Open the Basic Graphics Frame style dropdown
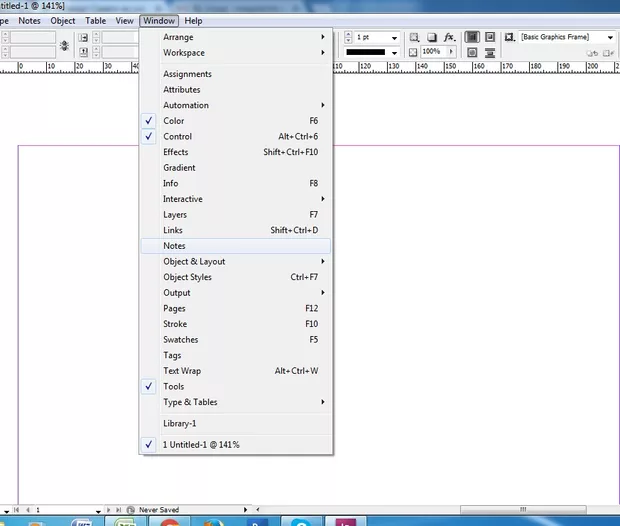620x526 pixels. [610, 38]
